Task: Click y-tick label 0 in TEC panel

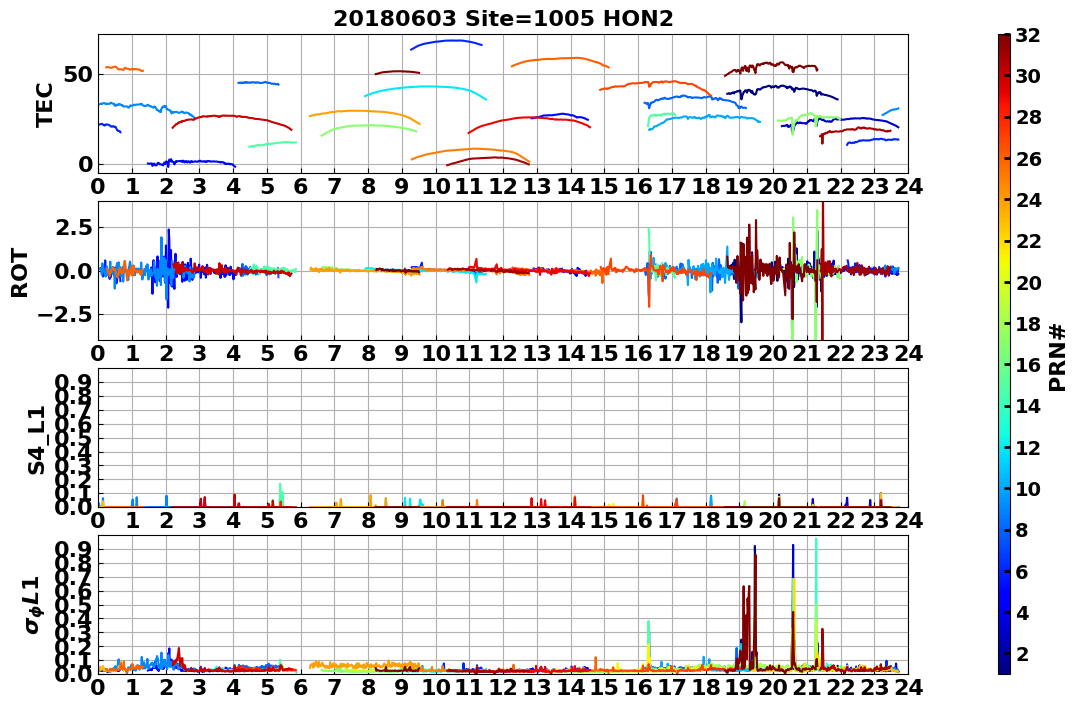Action: pyautogui.click(x=85, y=164)
